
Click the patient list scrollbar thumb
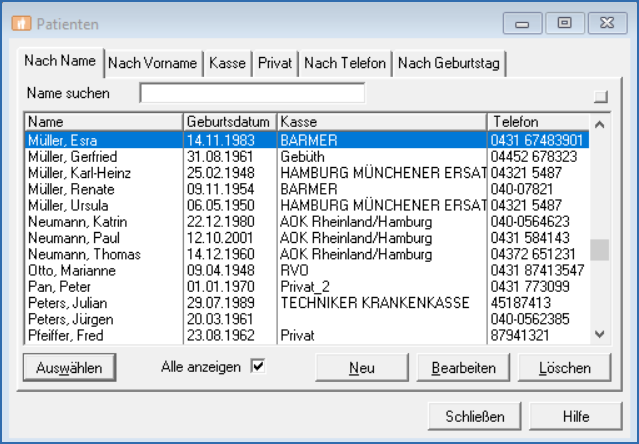pyautogui.click(x=599, y=250)
